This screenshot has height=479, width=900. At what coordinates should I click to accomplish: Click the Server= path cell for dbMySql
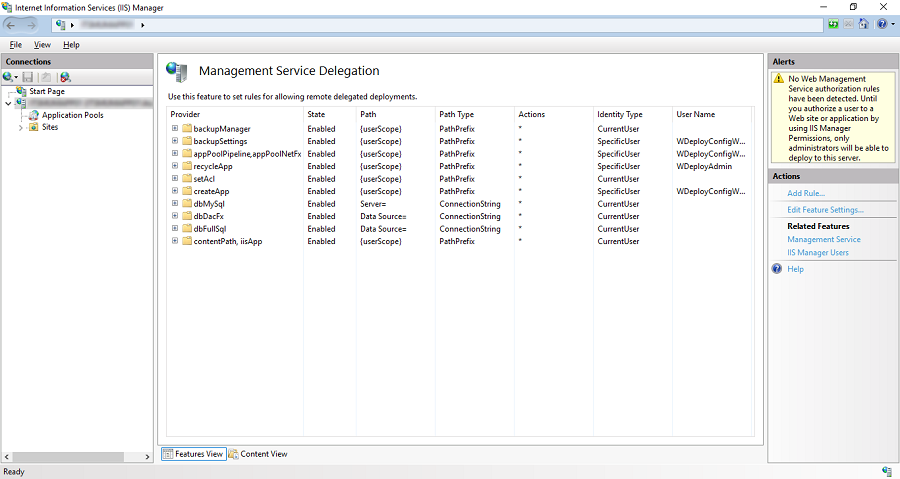click(x=373, y=204)
